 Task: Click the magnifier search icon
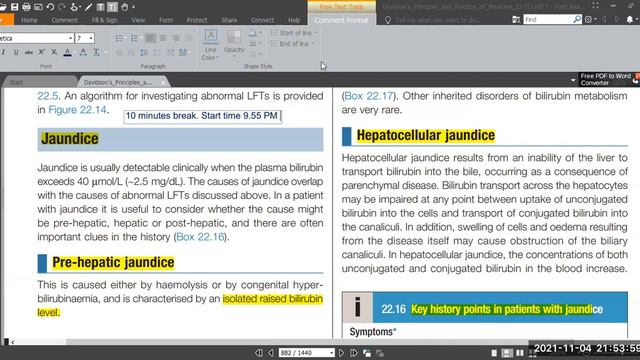coord(577,19)
